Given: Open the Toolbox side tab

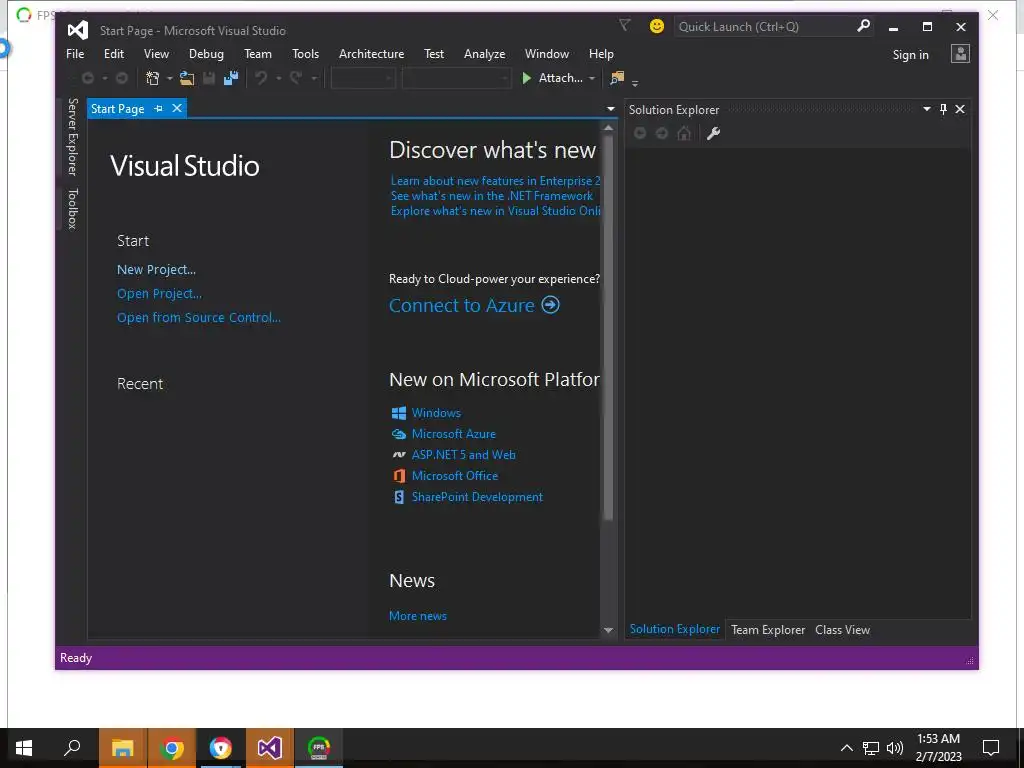Looking at the screenshot, I should pyautogui.click(x=73, y=209).
